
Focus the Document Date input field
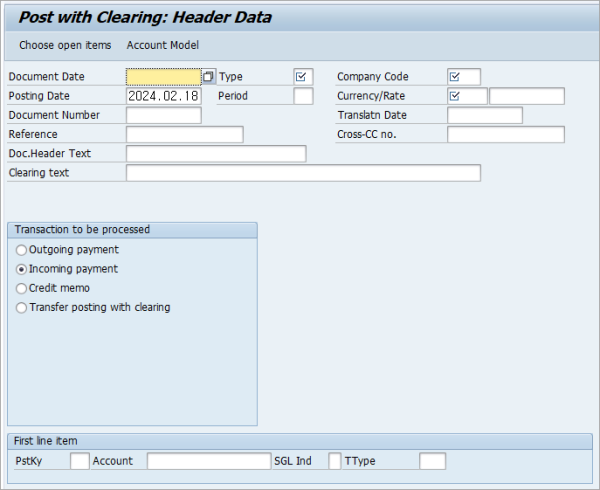click(x=163, y=77)
